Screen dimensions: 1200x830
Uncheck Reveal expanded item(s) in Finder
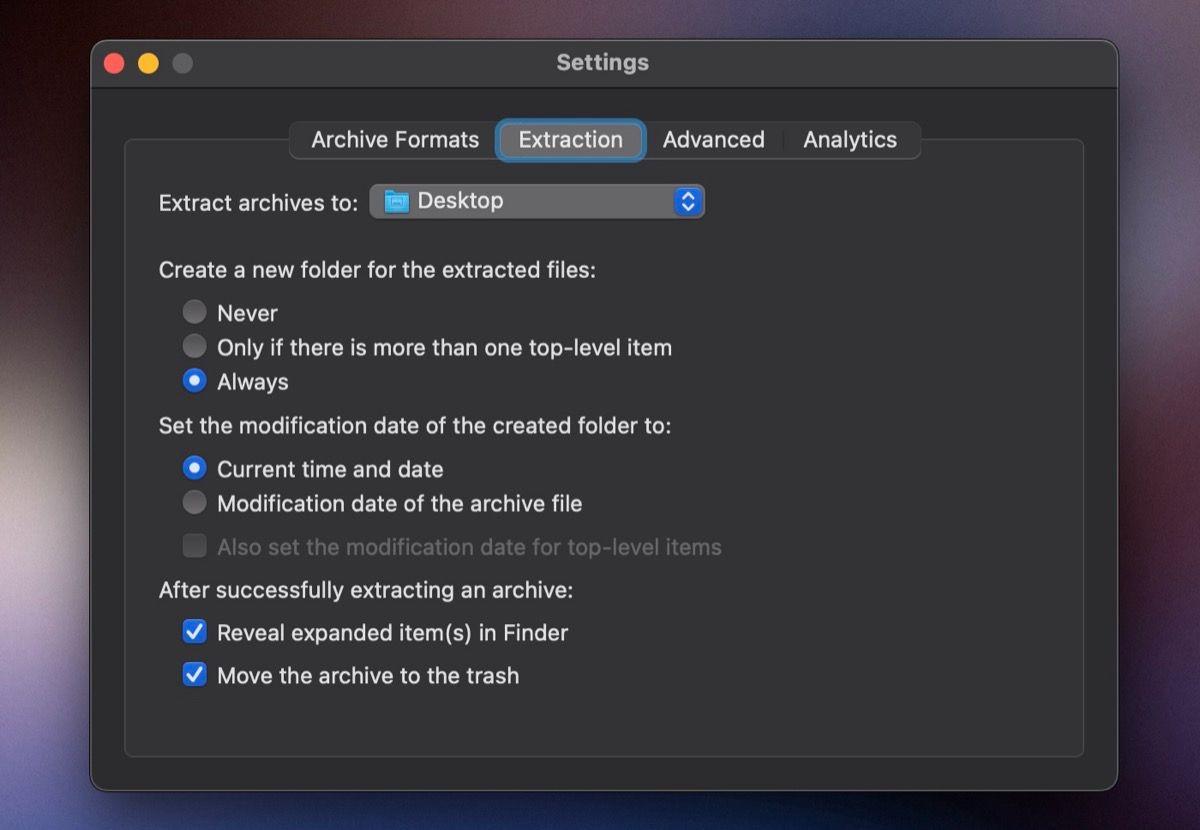point(195,632)
